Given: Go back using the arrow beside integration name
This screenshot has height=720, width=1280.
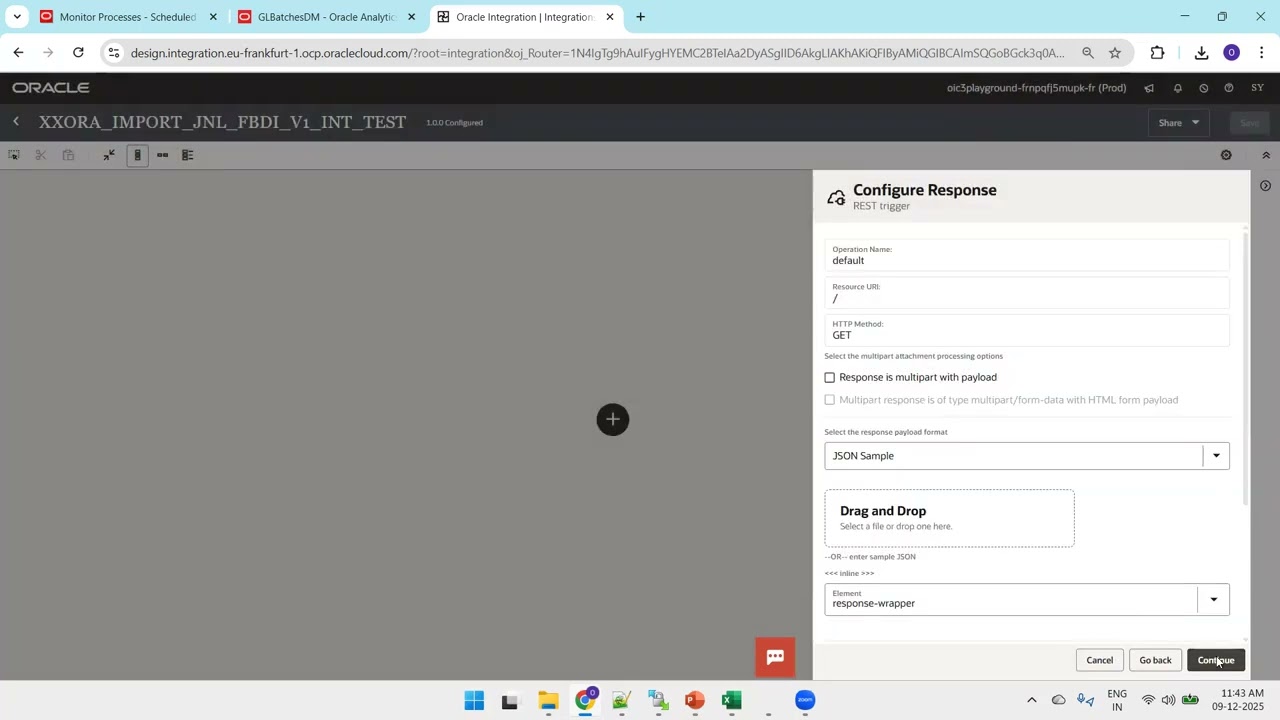Looking at the screenshot, I should pos(16,122).
